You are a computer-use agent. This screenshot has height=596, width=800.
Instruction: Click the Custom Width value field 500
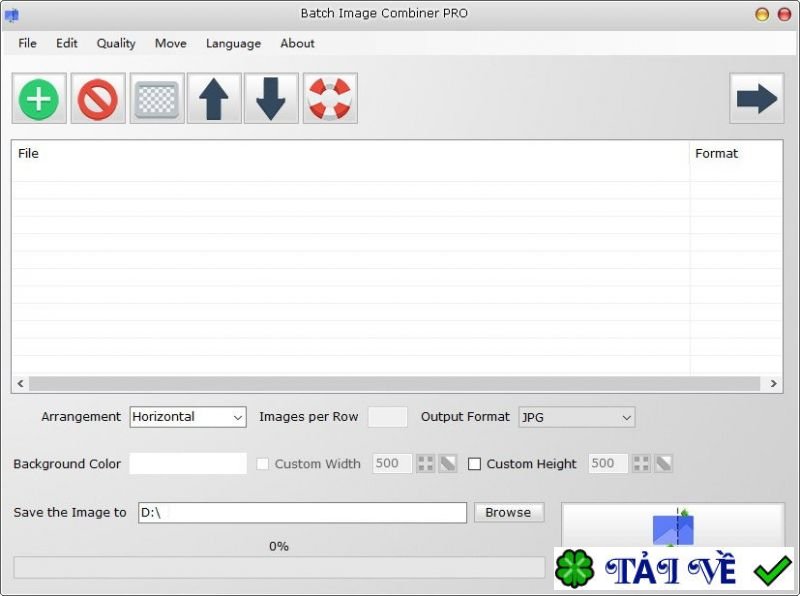pos(392,463)
